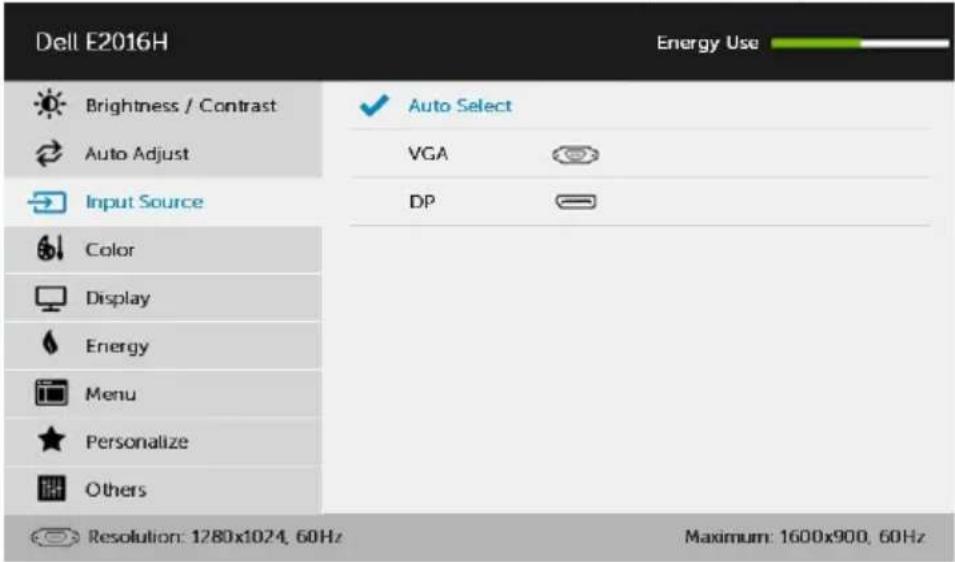Click the Others grid icon
This screenshot has height=562, width=955.
[x=51, y=488]
